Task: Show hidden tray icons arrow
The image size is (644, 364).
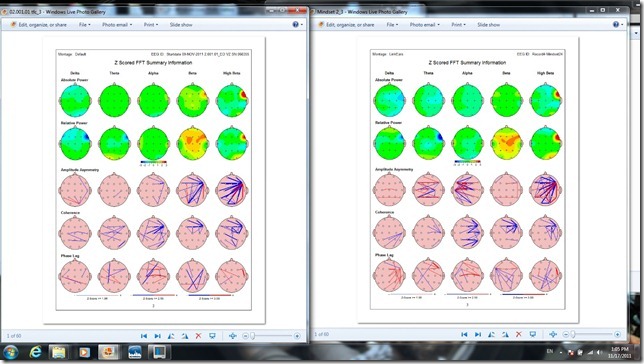Action: click(561, 352)
